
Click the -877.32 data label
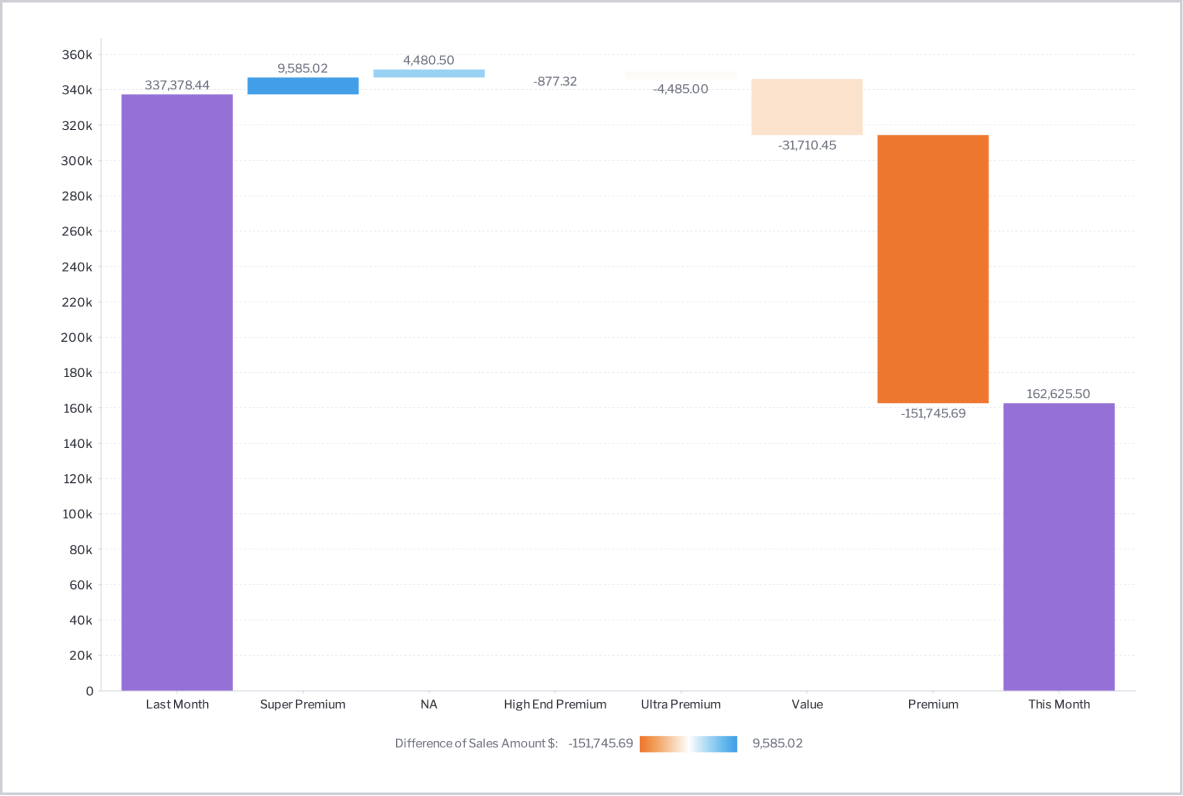click(x=555, y=81)
